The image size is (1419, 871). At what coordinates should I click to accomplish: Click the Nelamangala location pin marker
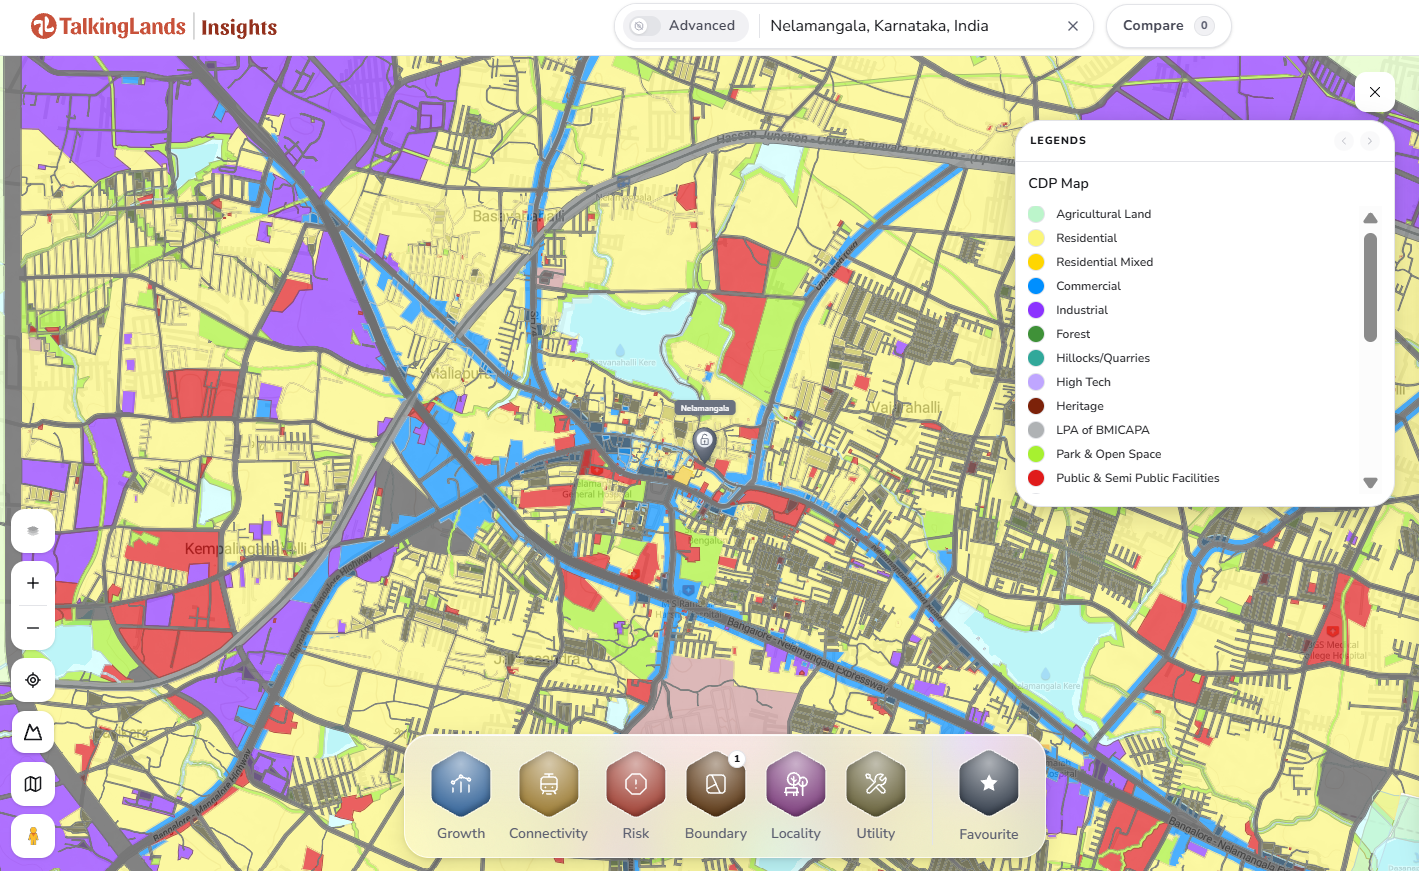point(705,443)
